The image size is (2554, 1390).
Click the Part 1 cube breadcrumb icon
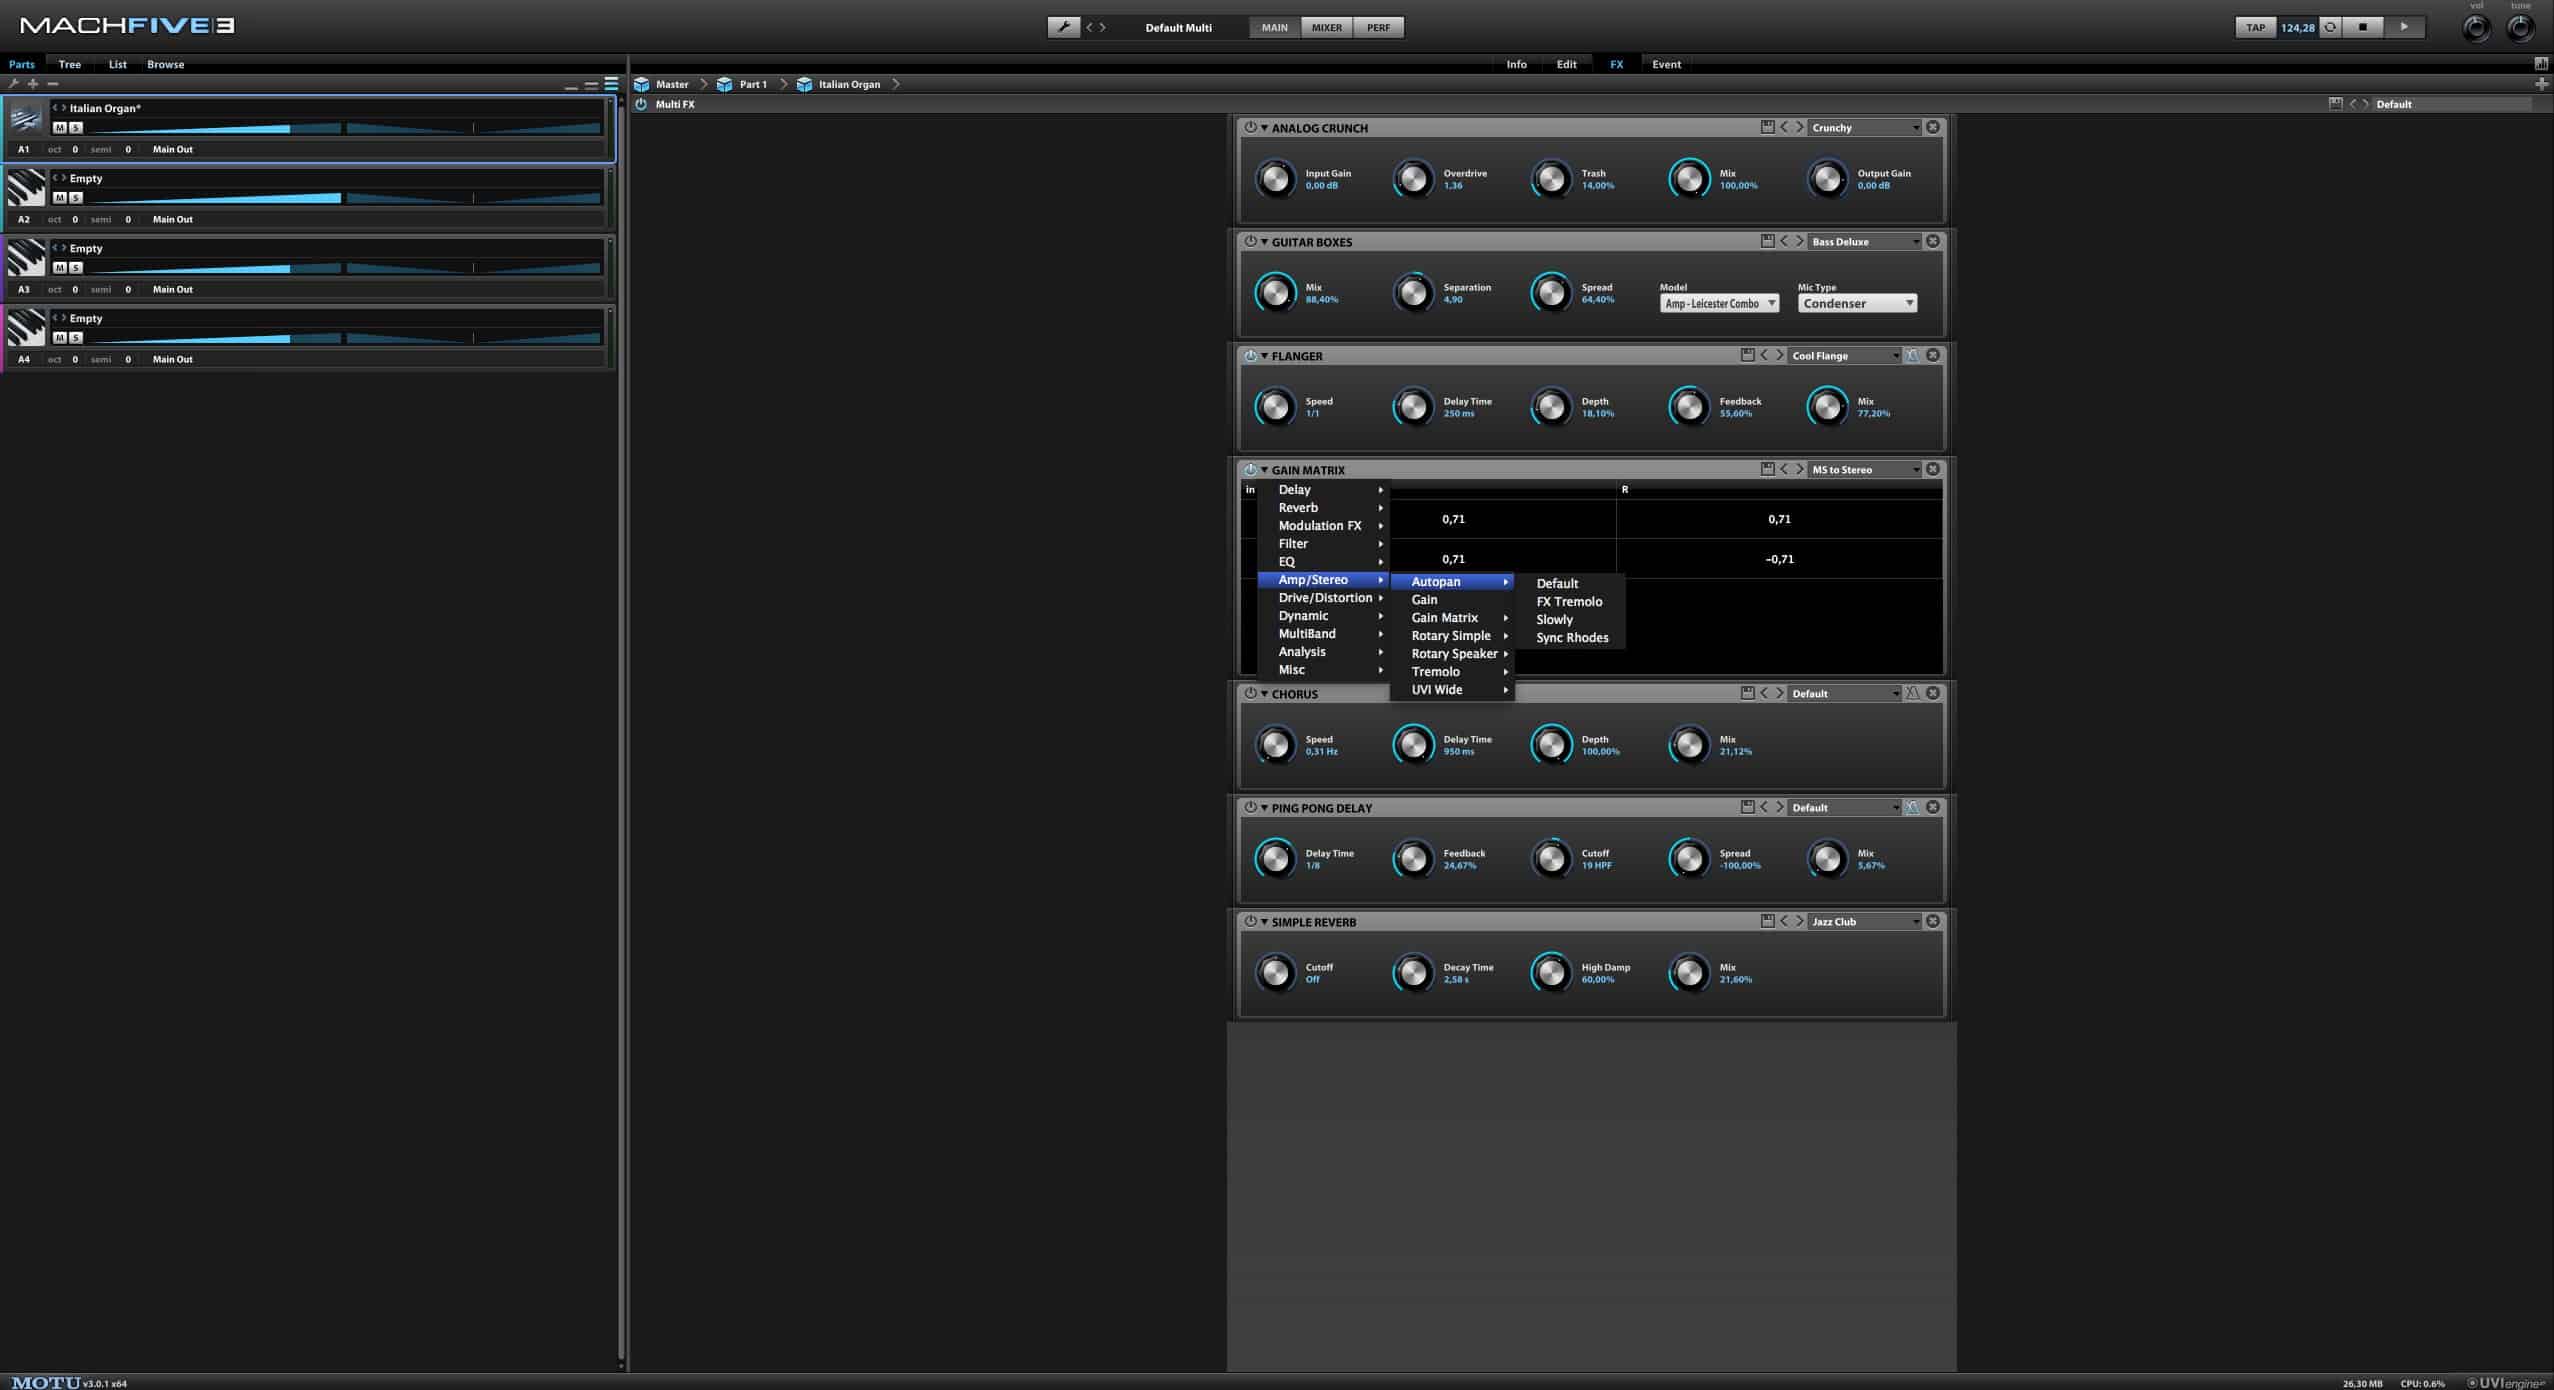click(x=725, y=84)
